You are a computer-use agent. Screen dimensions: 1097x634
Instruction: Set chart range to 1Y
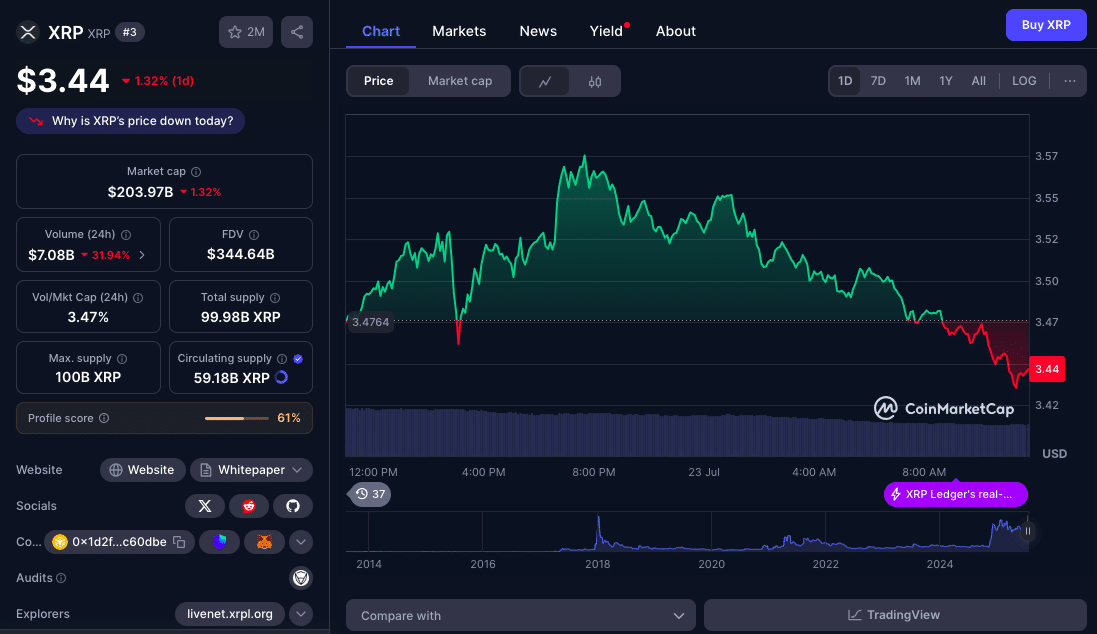[946, 81]
